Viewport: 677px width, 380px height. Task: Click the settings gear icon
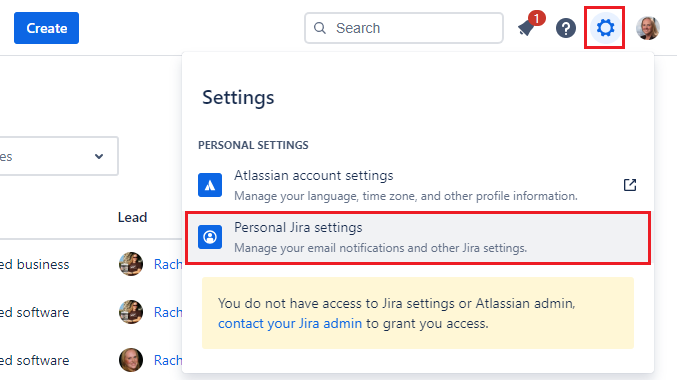pos(605,28)
